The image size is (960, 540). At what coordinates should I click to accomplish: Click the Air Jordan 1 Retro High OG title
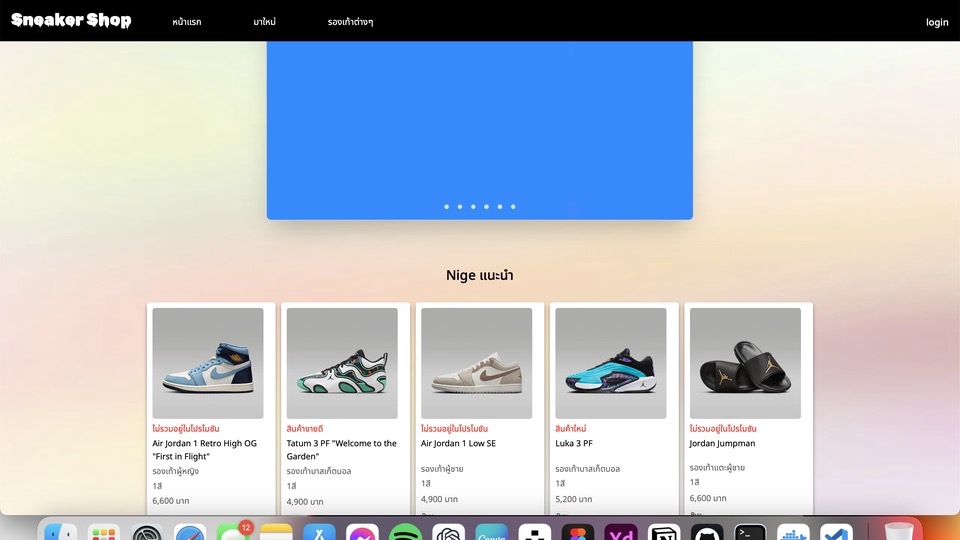(x=204, y=449)
